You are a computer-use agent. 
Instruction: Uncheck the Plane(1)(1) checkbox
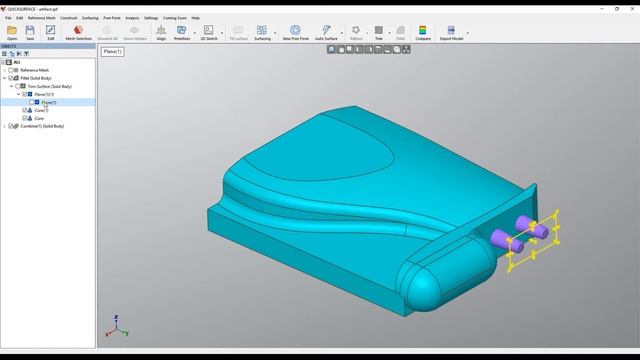pos(24,94)
